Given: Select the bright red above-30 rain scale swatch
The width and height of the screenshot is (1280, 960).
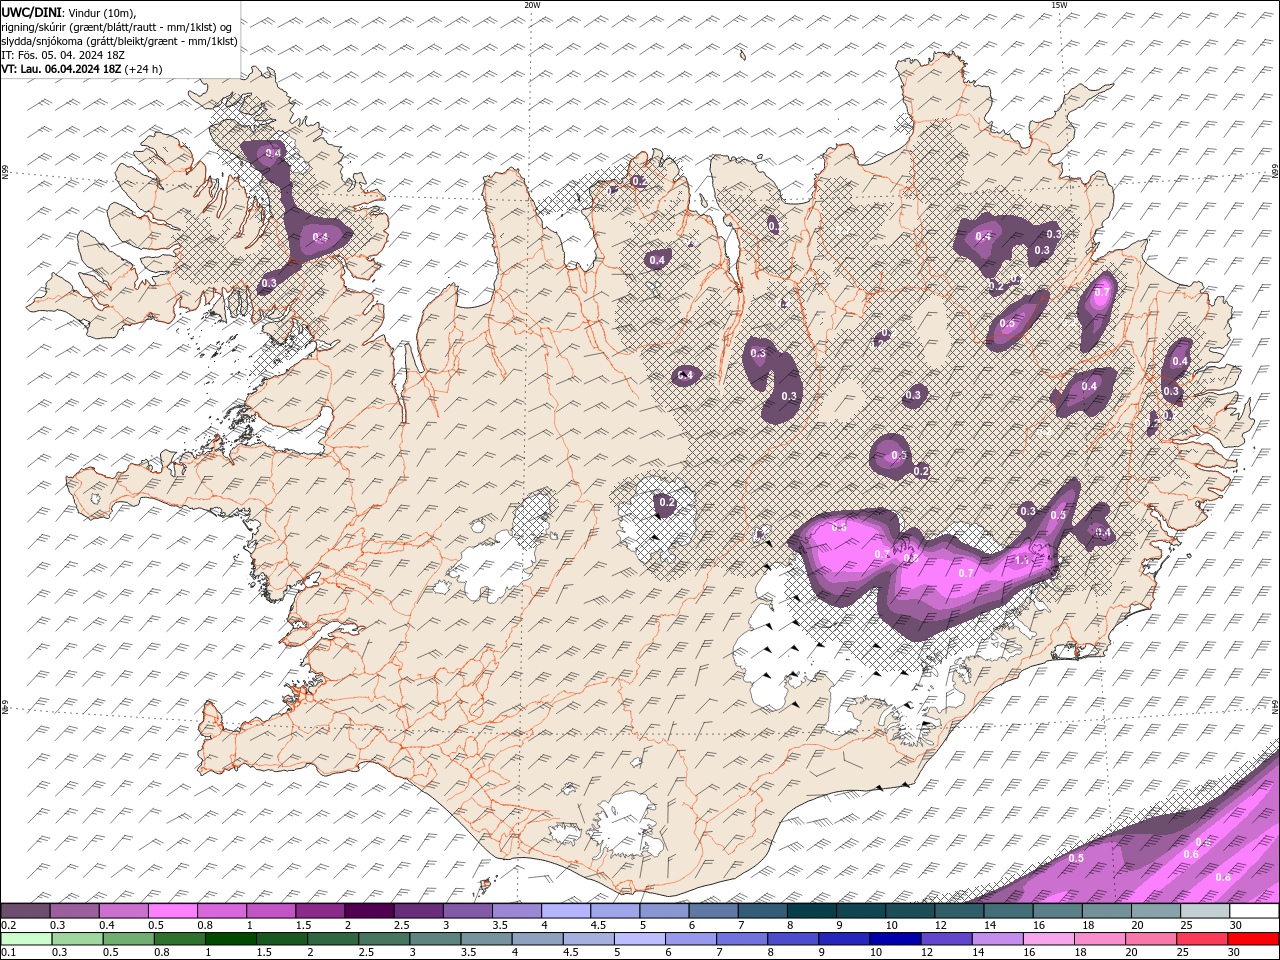Looking at the screenshot, I should click(1253, 939).
